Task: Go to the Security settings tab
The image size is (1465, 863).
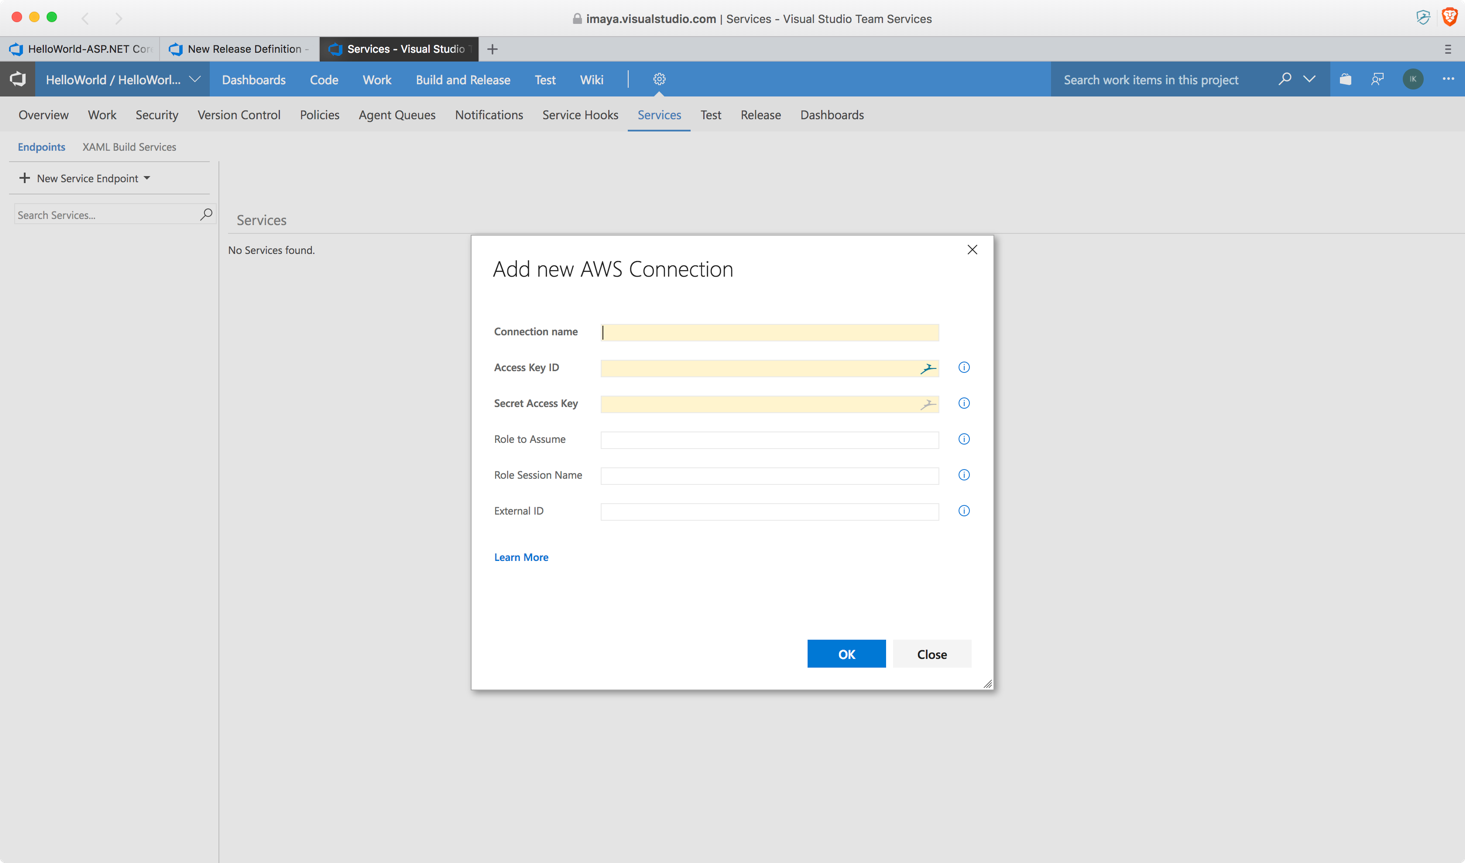Action: pos(157,115)
